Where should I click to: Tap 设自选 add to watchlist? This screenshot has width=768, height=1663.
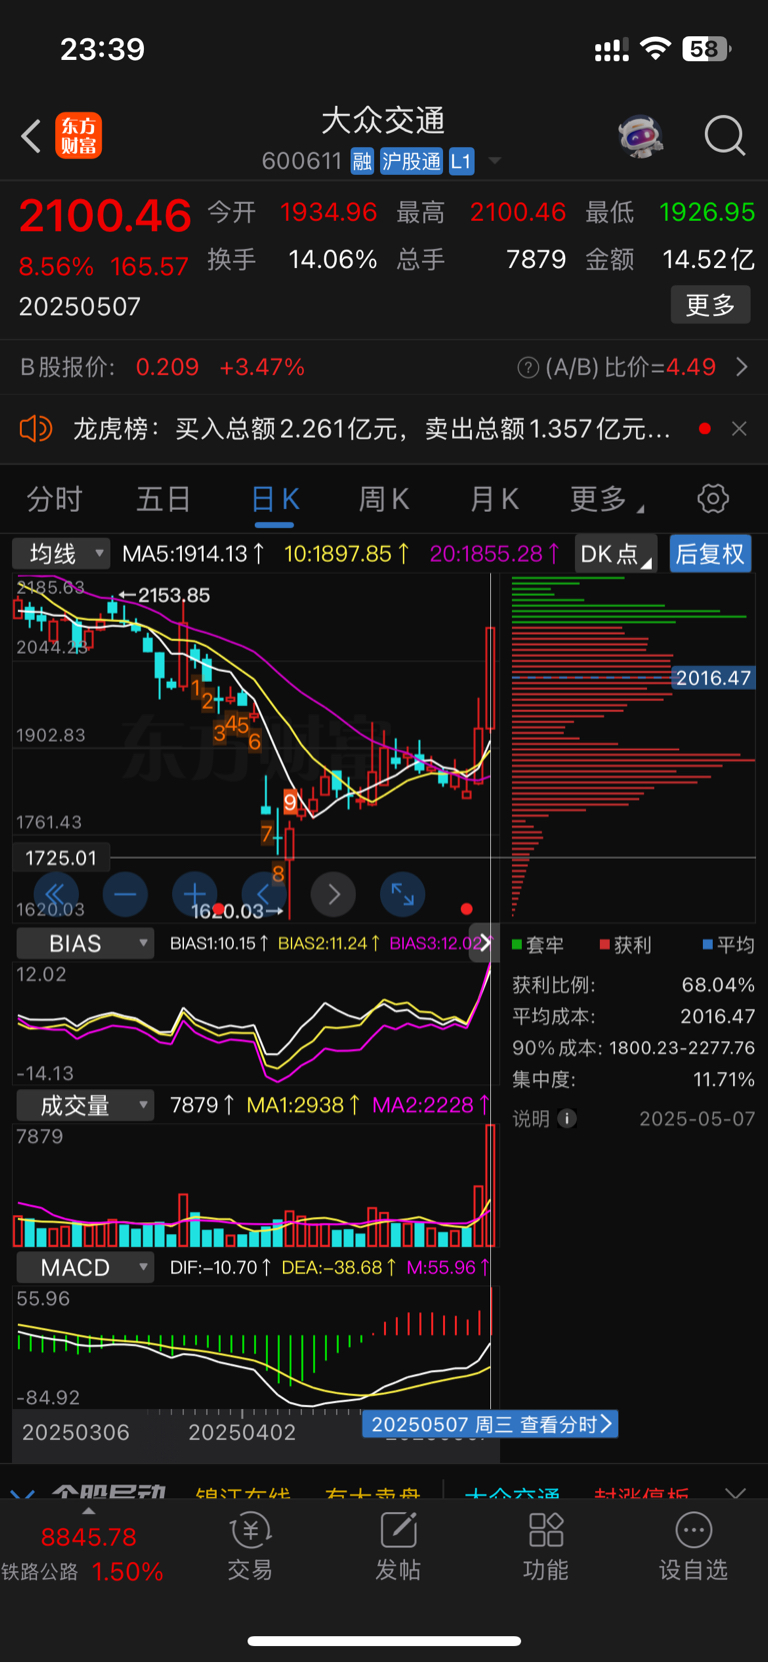point(693,1546)
